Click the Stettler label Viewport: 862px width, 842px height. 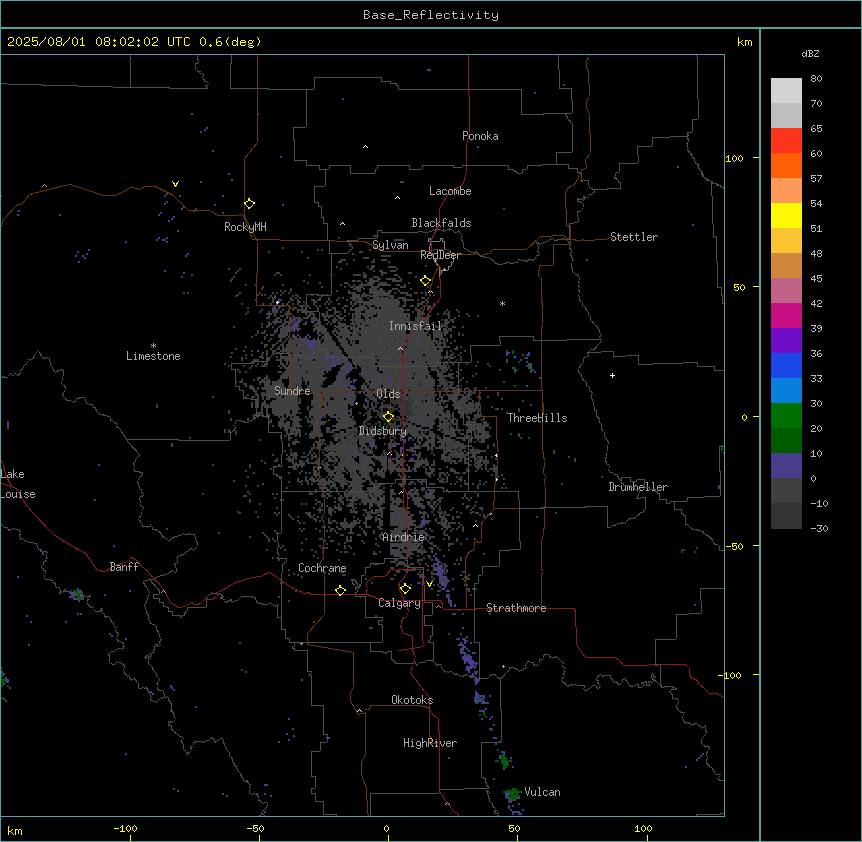point(634,237)
